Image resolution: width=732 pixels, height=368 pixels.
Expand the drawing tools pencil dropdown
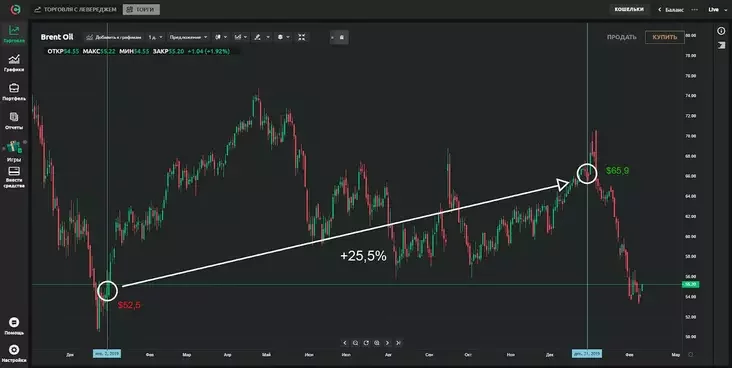pos(262,37)
